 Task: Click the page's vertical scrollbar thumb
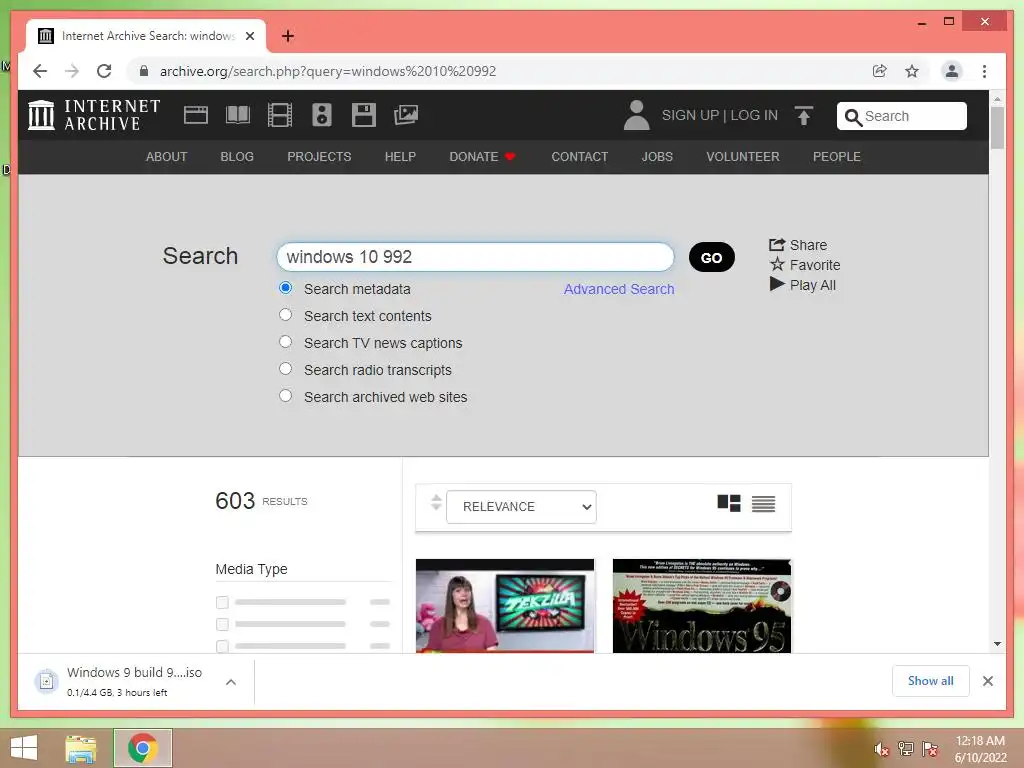click(x=997, y=128)
